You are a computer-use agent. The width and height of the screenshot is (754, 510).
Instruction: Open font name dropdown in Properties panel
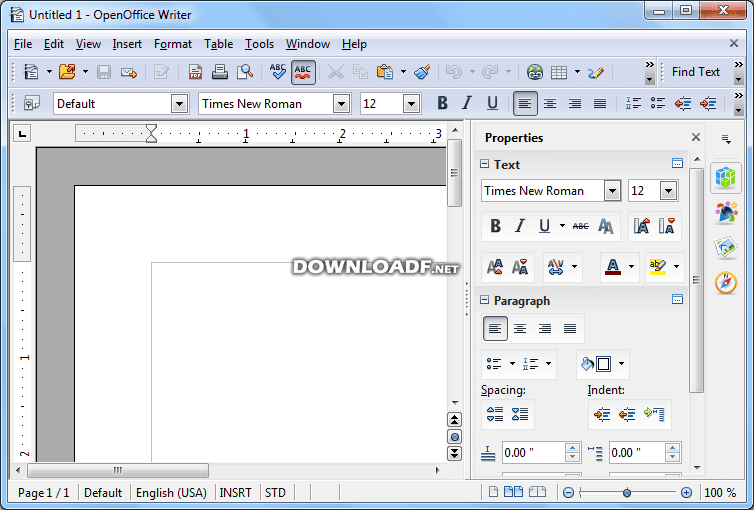point(612,191)
